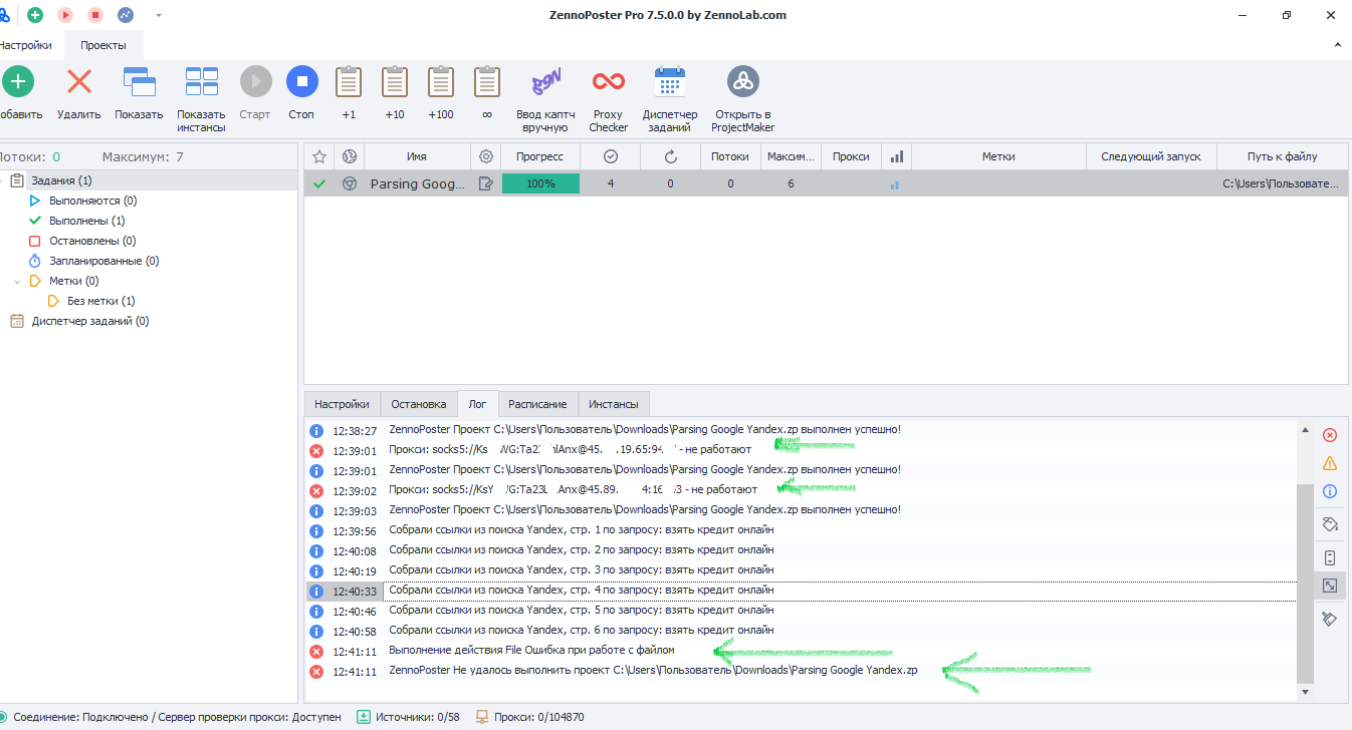Sort projects by Имя column
1352x730 pixels.
click(x=417, y=157)
